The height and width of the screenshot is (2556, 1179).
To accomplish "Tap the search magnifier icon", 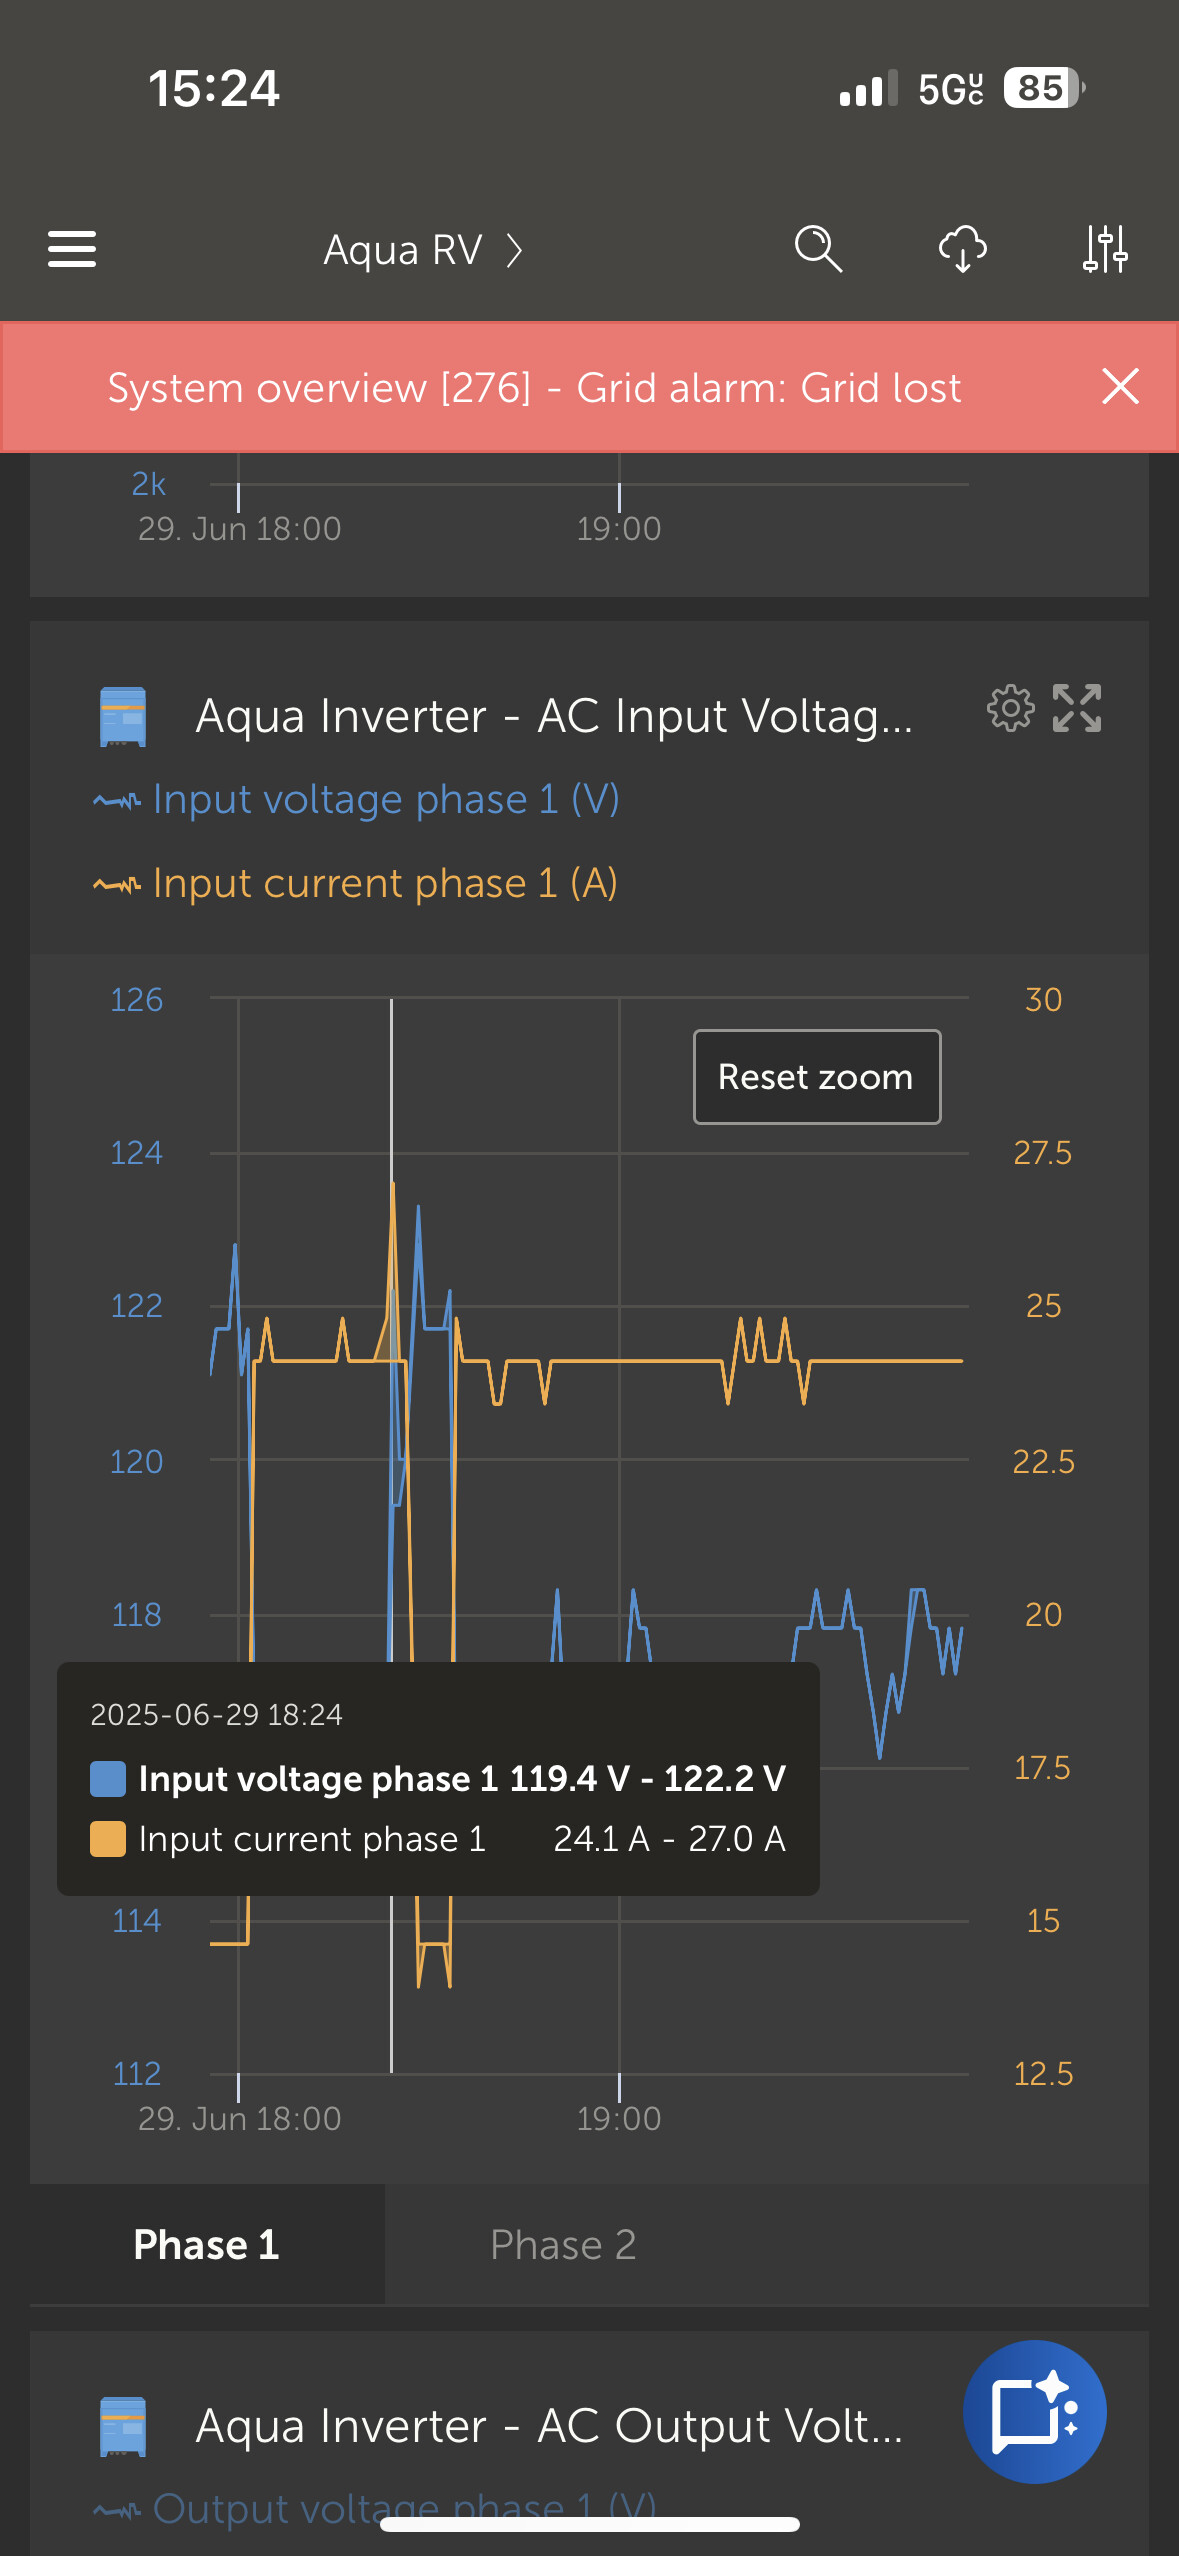I will pyautogui.click(x=818, y=249).
